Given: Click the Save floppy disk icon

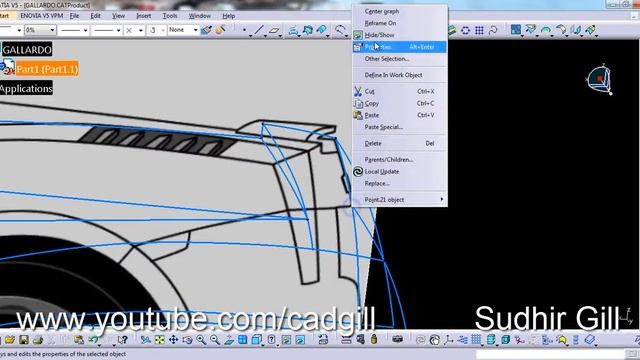Looking at the screenshot, I should [24, 340].
